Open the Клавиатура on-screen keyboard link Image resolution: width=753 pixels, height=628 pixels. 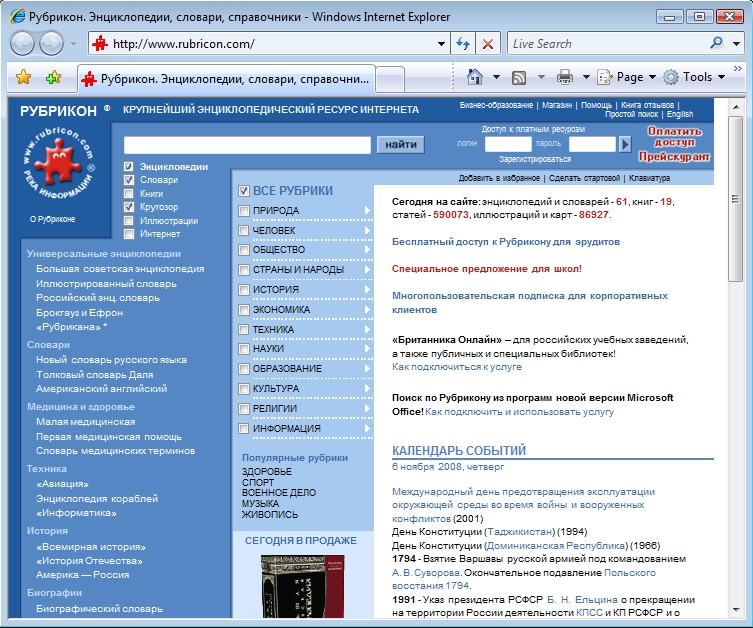[649, 178]
